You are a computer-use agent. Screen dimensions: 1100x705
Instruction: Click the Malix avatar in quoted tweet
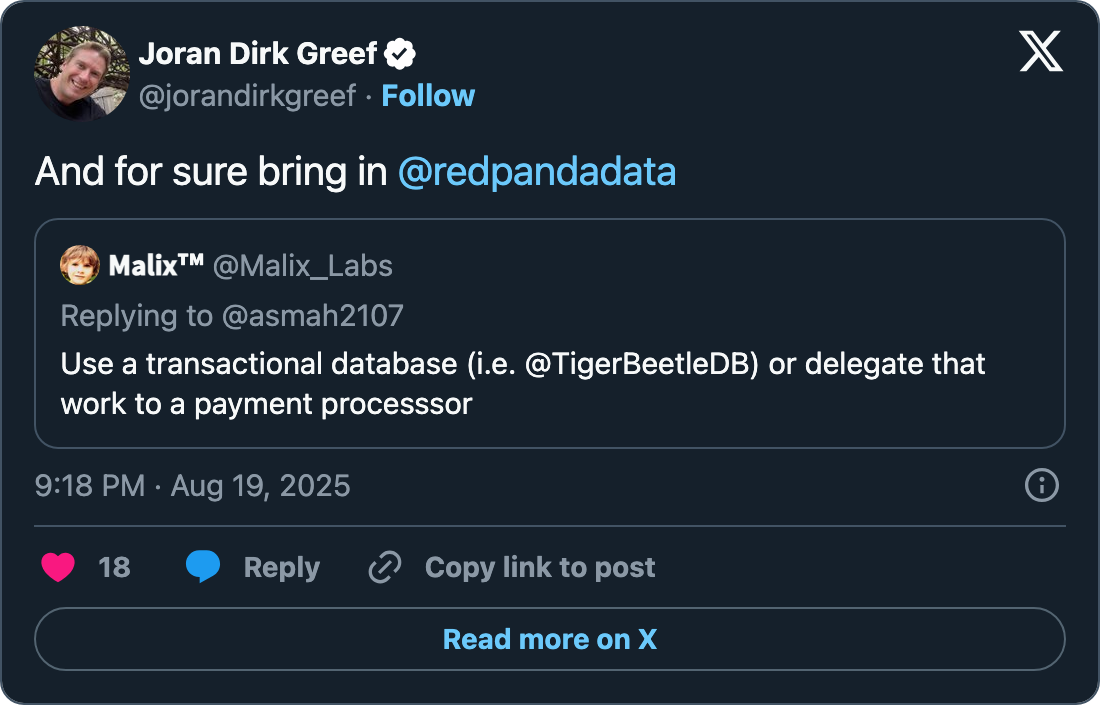coord(80,265)
